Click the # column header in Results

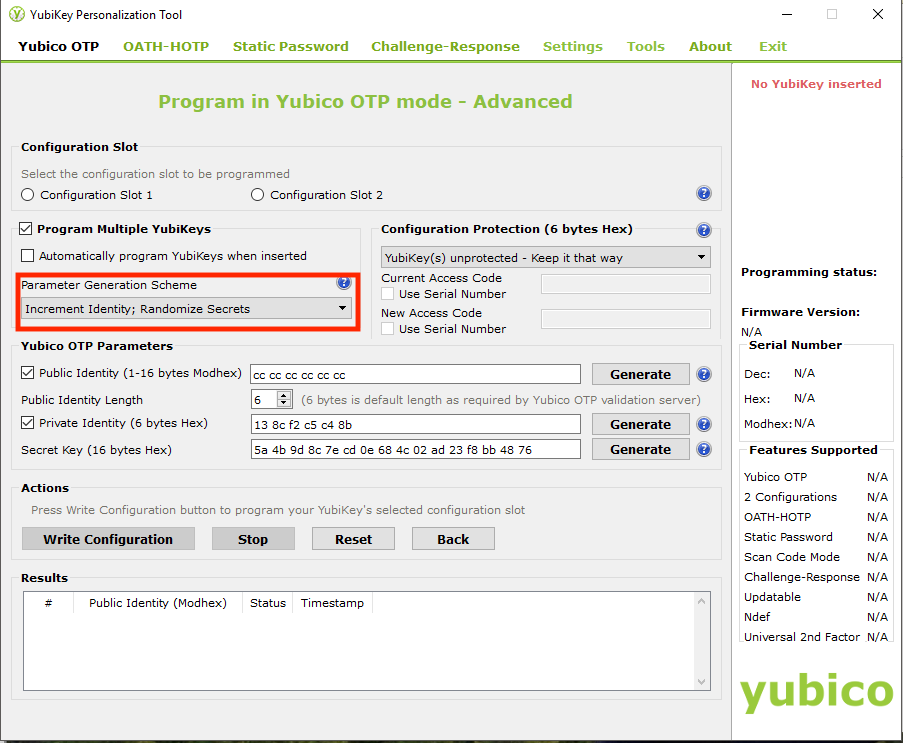[x=48, y=603]
